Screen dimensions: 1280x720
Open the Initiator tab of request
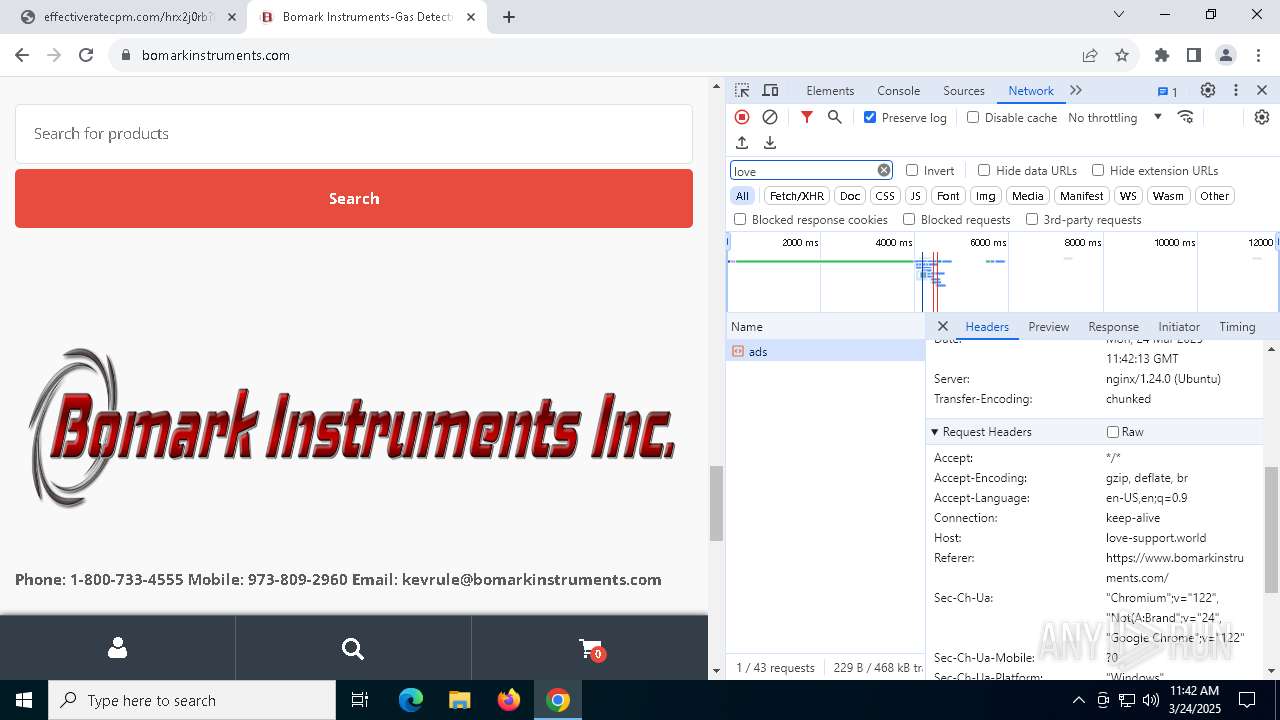tap(1179, 326)
